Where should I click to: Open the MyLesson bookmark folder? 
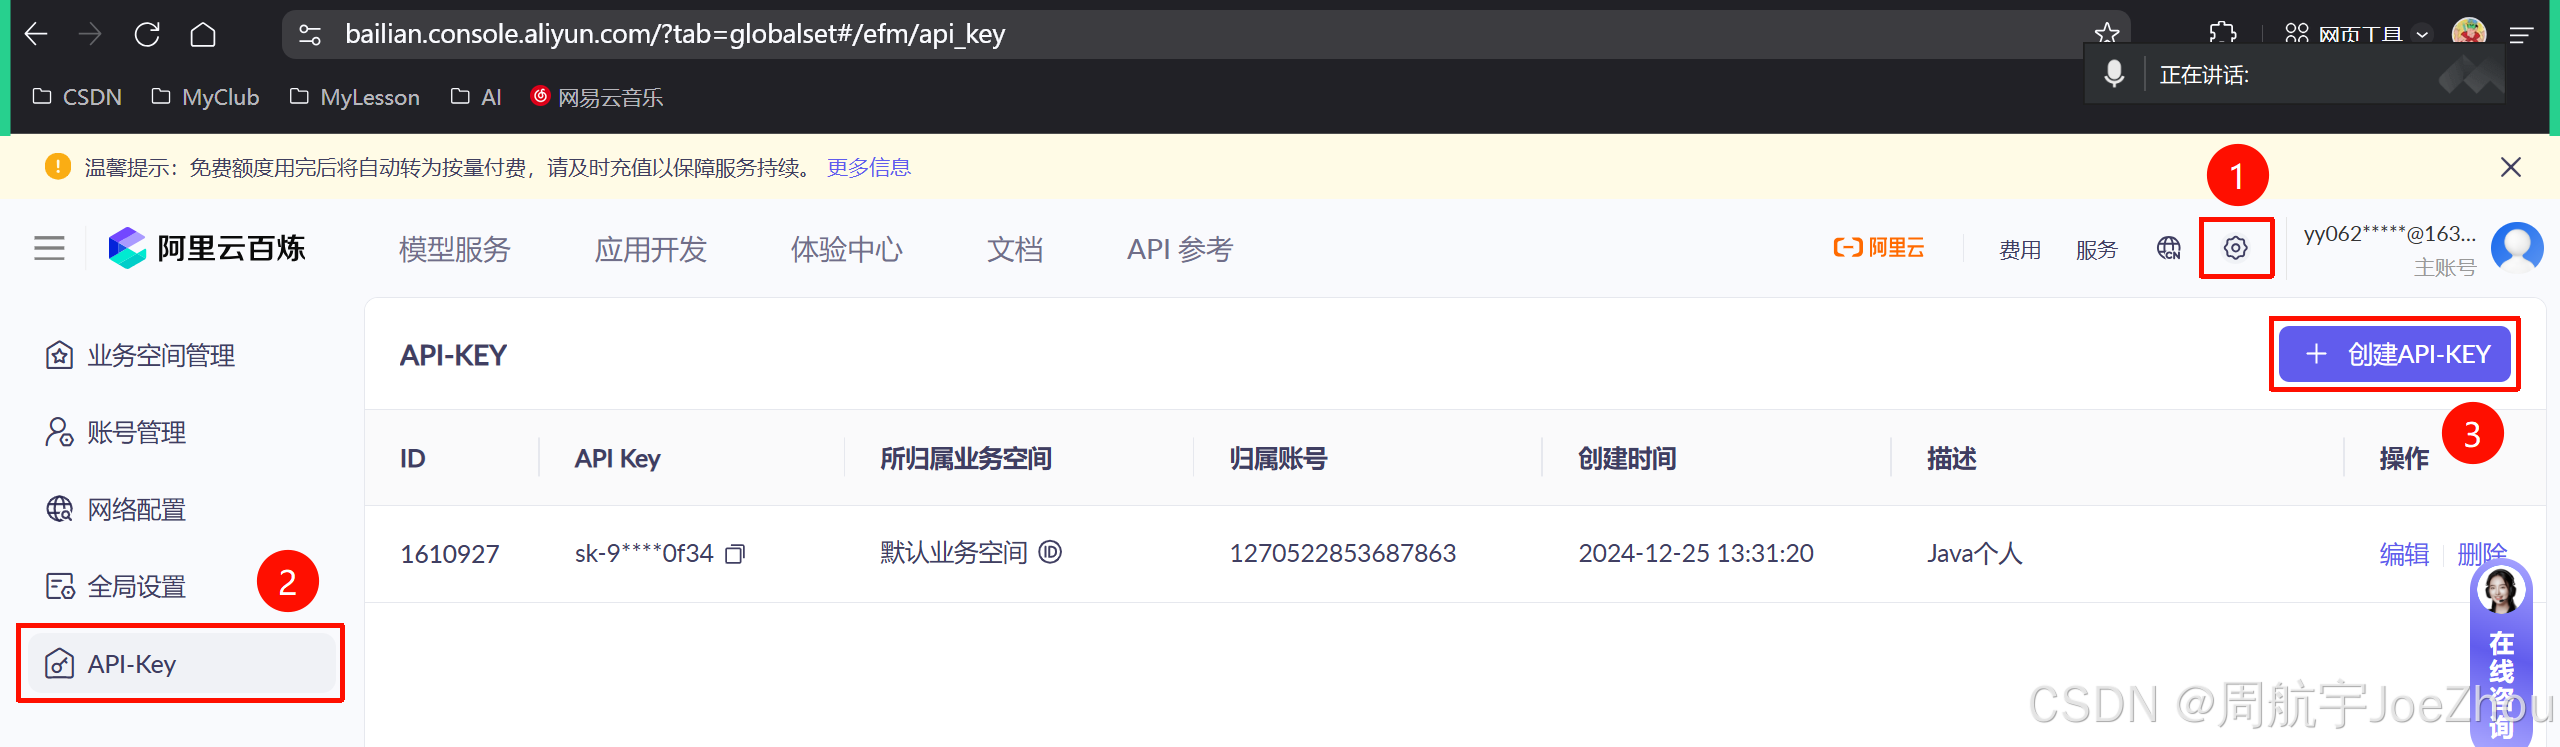pyautogui.click(x=355, y=97)
